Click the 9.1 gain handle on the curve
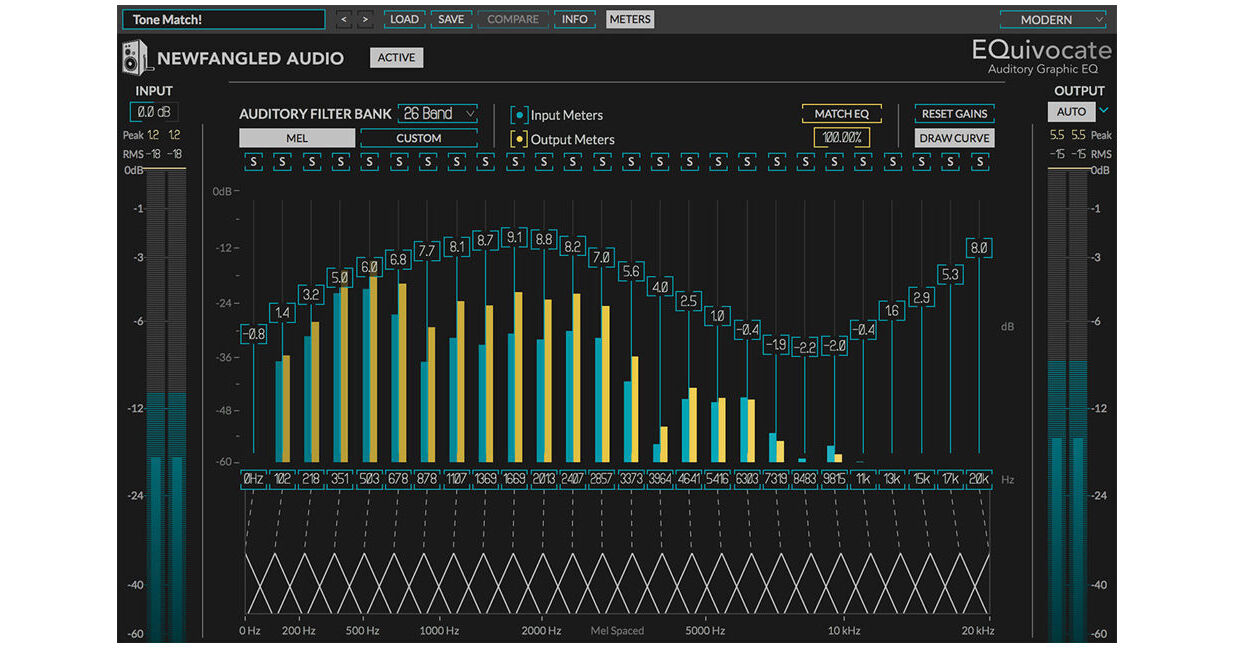Viewport: 1234px width, 648px height. point(515,237)
